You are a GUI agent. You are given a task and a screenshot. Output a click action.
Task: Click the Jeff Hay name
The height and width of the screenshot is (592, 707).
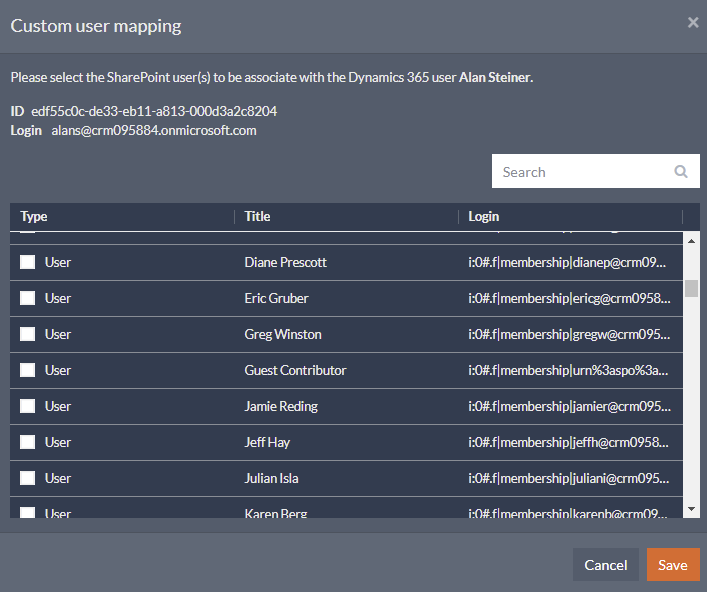tap(267, 443)
